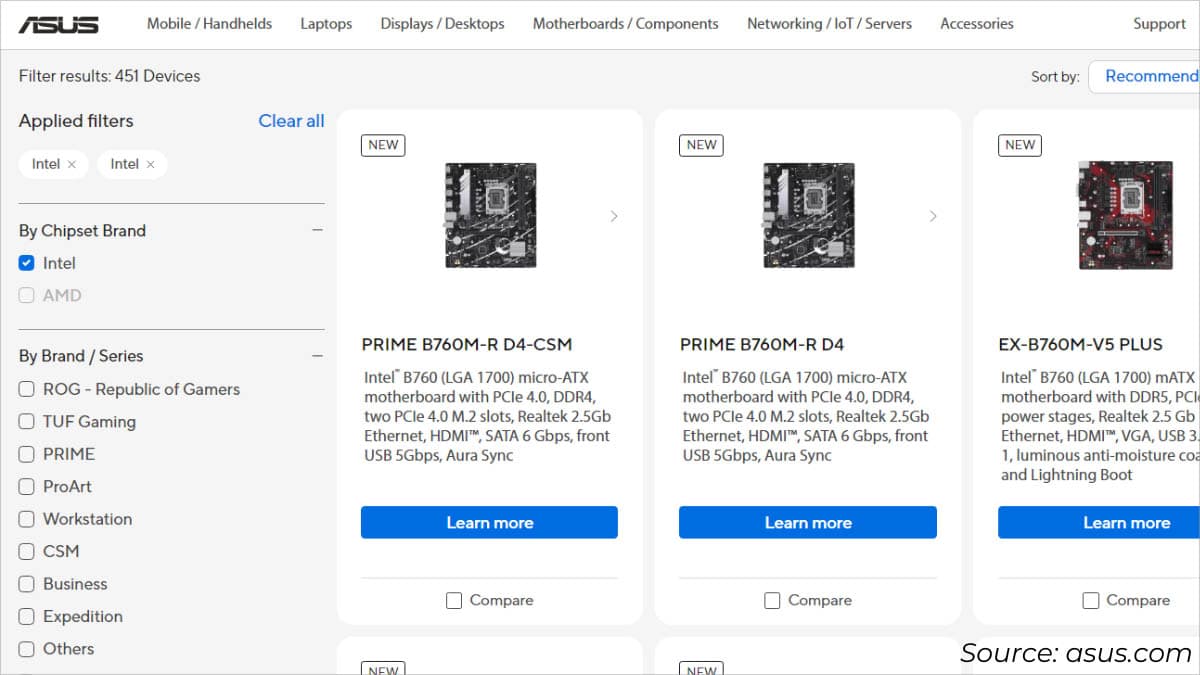Screen dimensions: 1200x675
Task: Check the ROG - Republic of Gamers filter
Action: (25, 389)
